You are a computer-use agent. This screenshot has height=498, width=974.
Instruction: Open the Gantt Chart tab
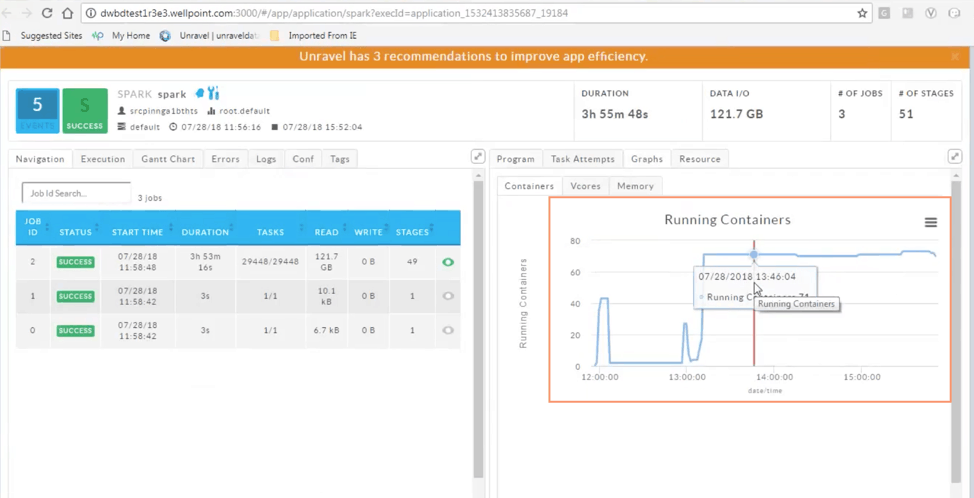pyautogui.click(x=168, y=159)
